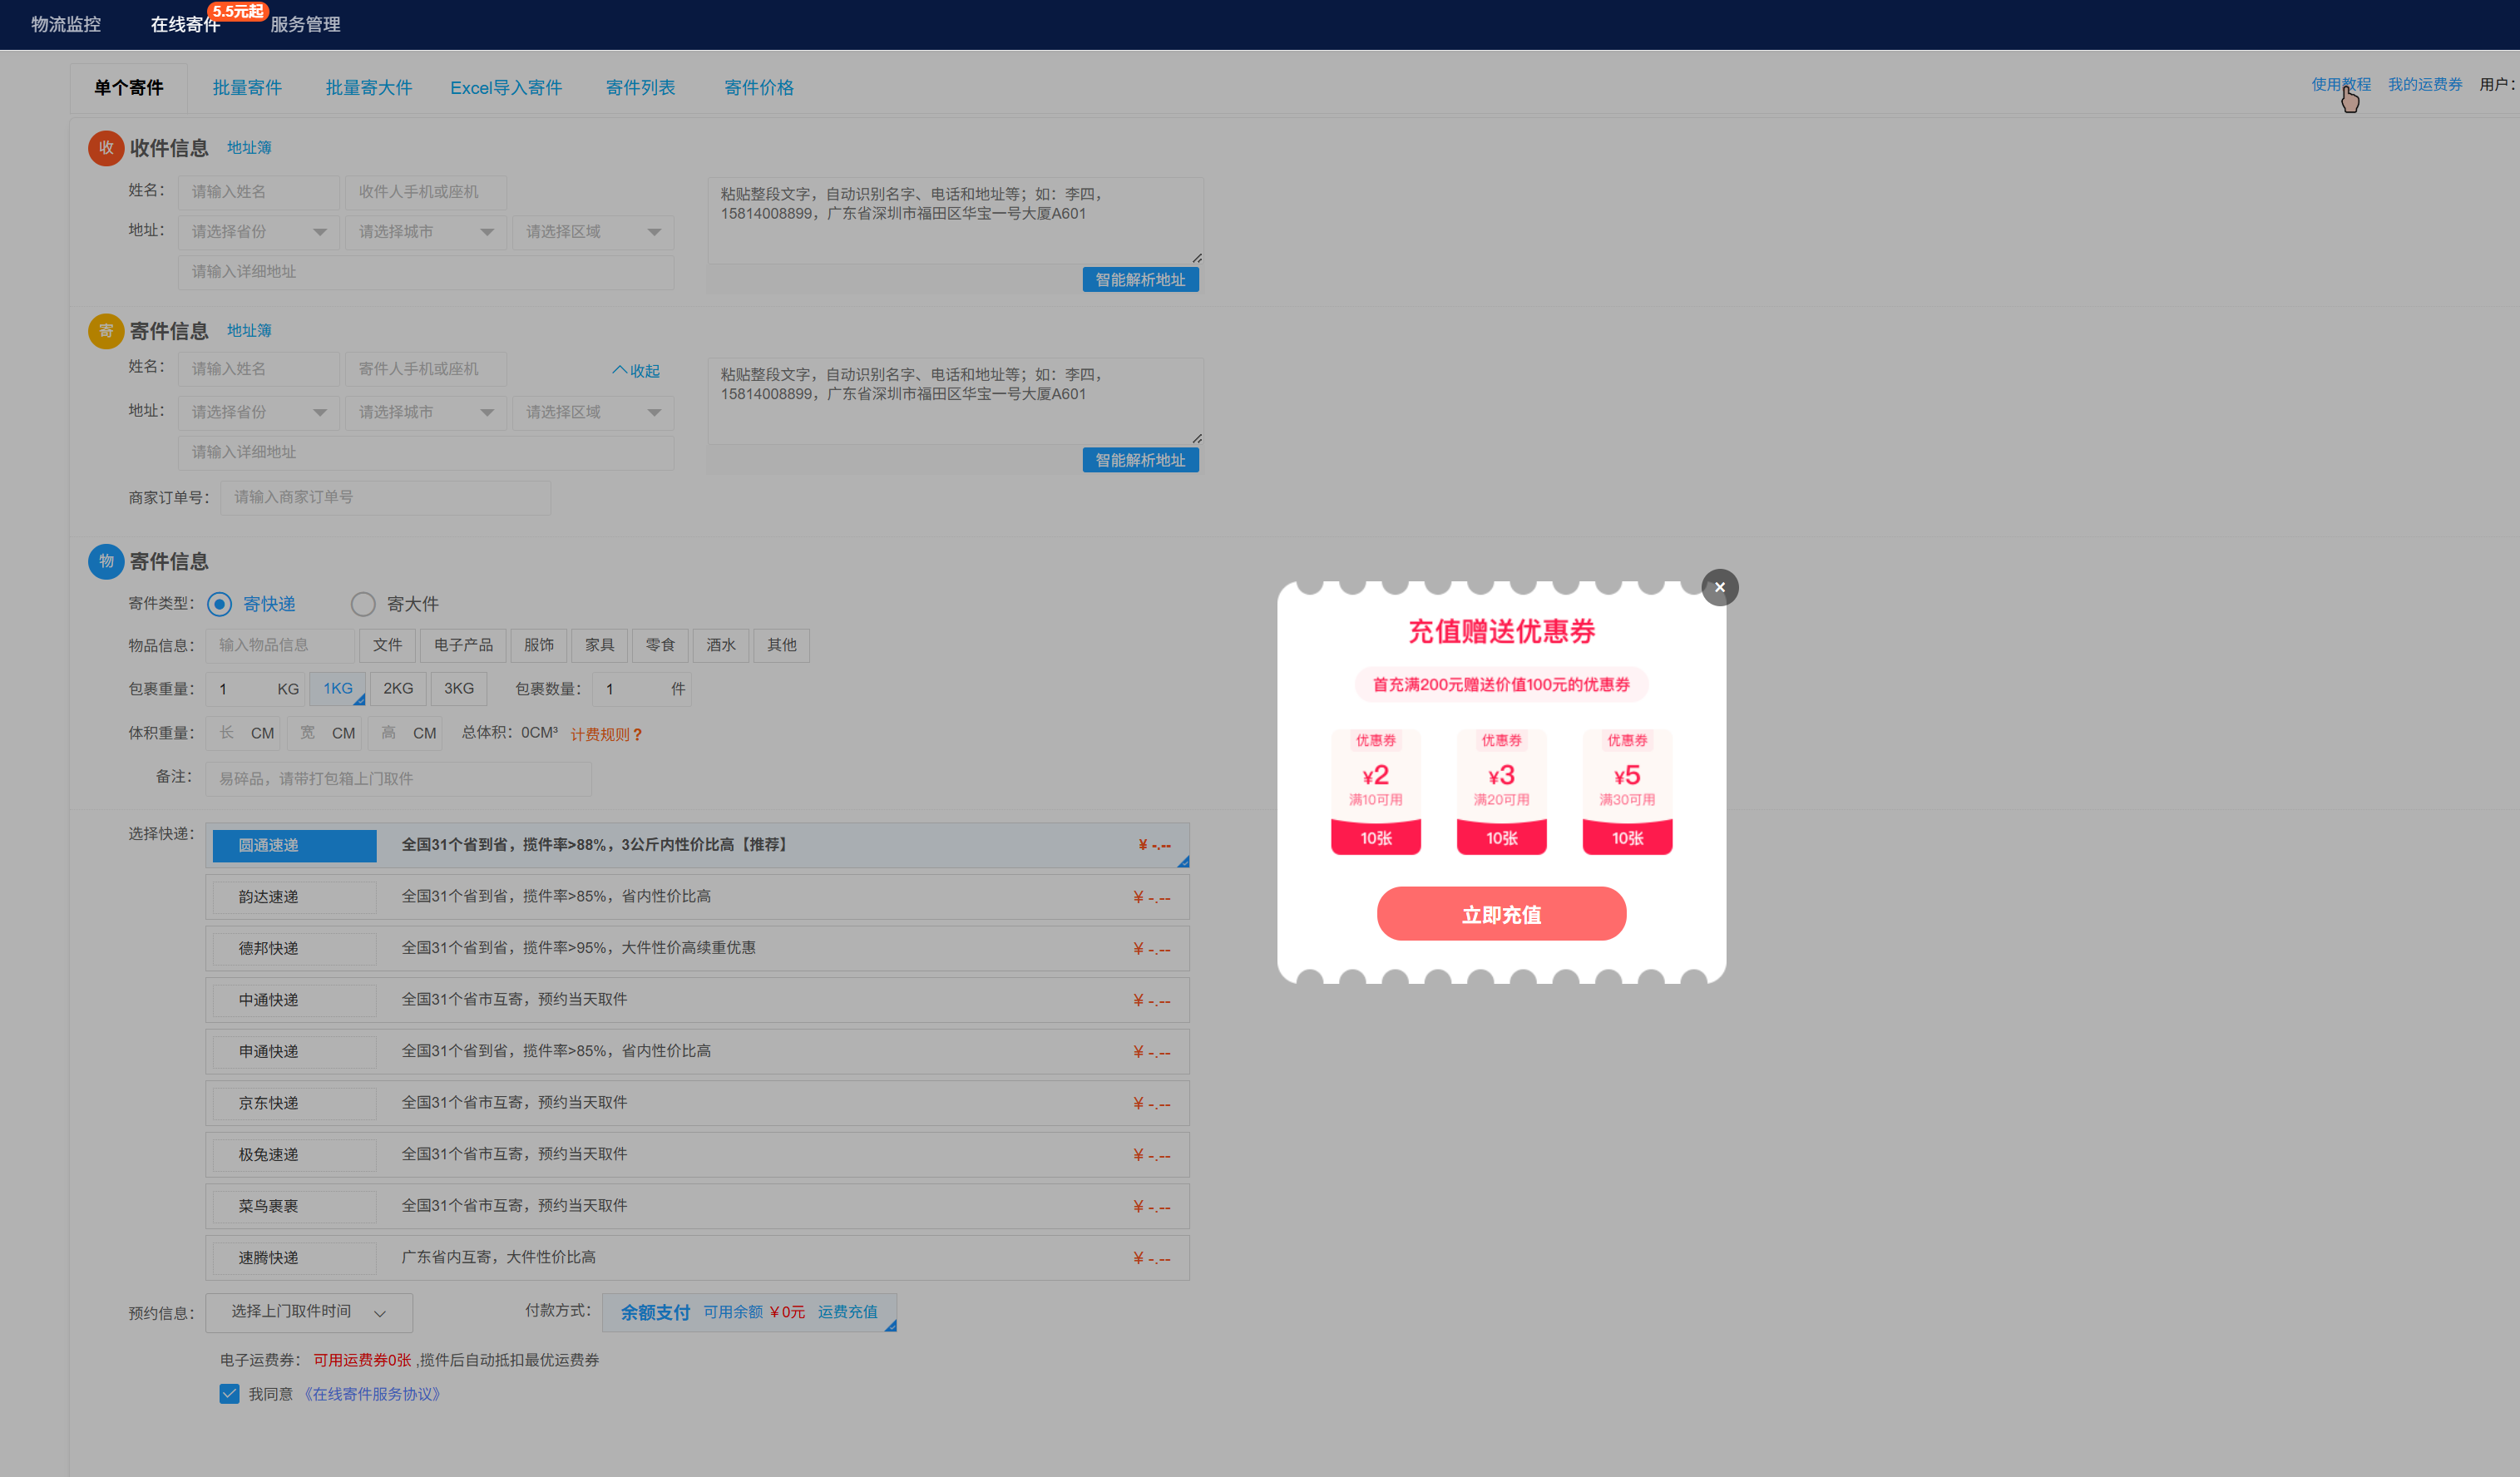The image size is (2520, 1477).
Task: Uncheck the service agreement checkbox
Action: click(x=229, y=1394)
